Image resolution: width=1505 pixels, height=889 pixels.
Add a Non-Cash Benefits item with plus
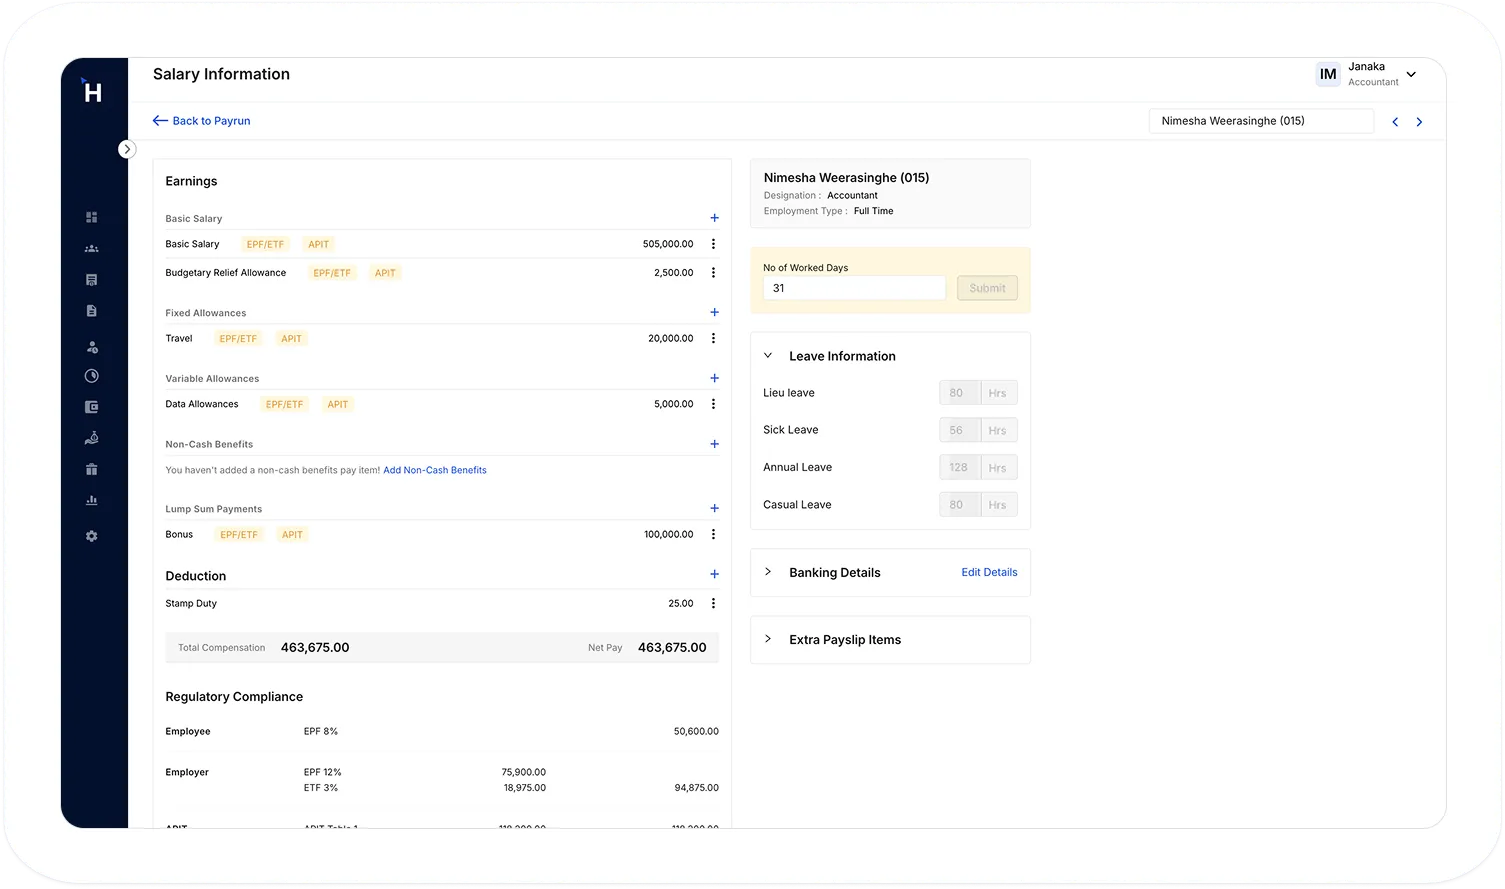pos(714,444)
